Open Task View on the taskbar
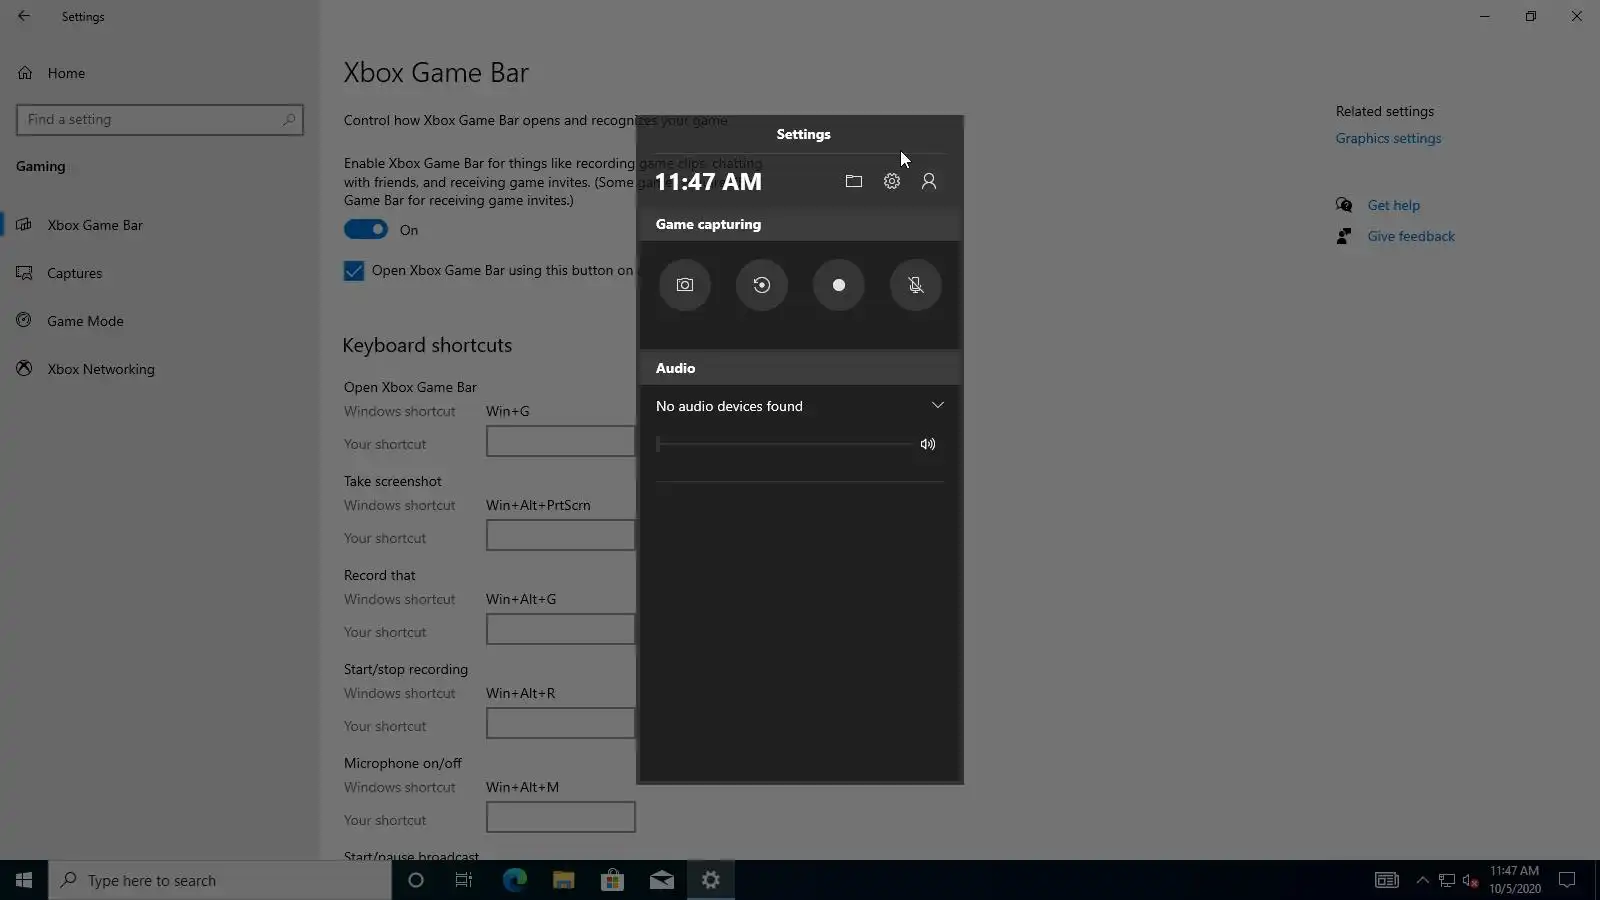1600x900 pixels. click(464, 880)
